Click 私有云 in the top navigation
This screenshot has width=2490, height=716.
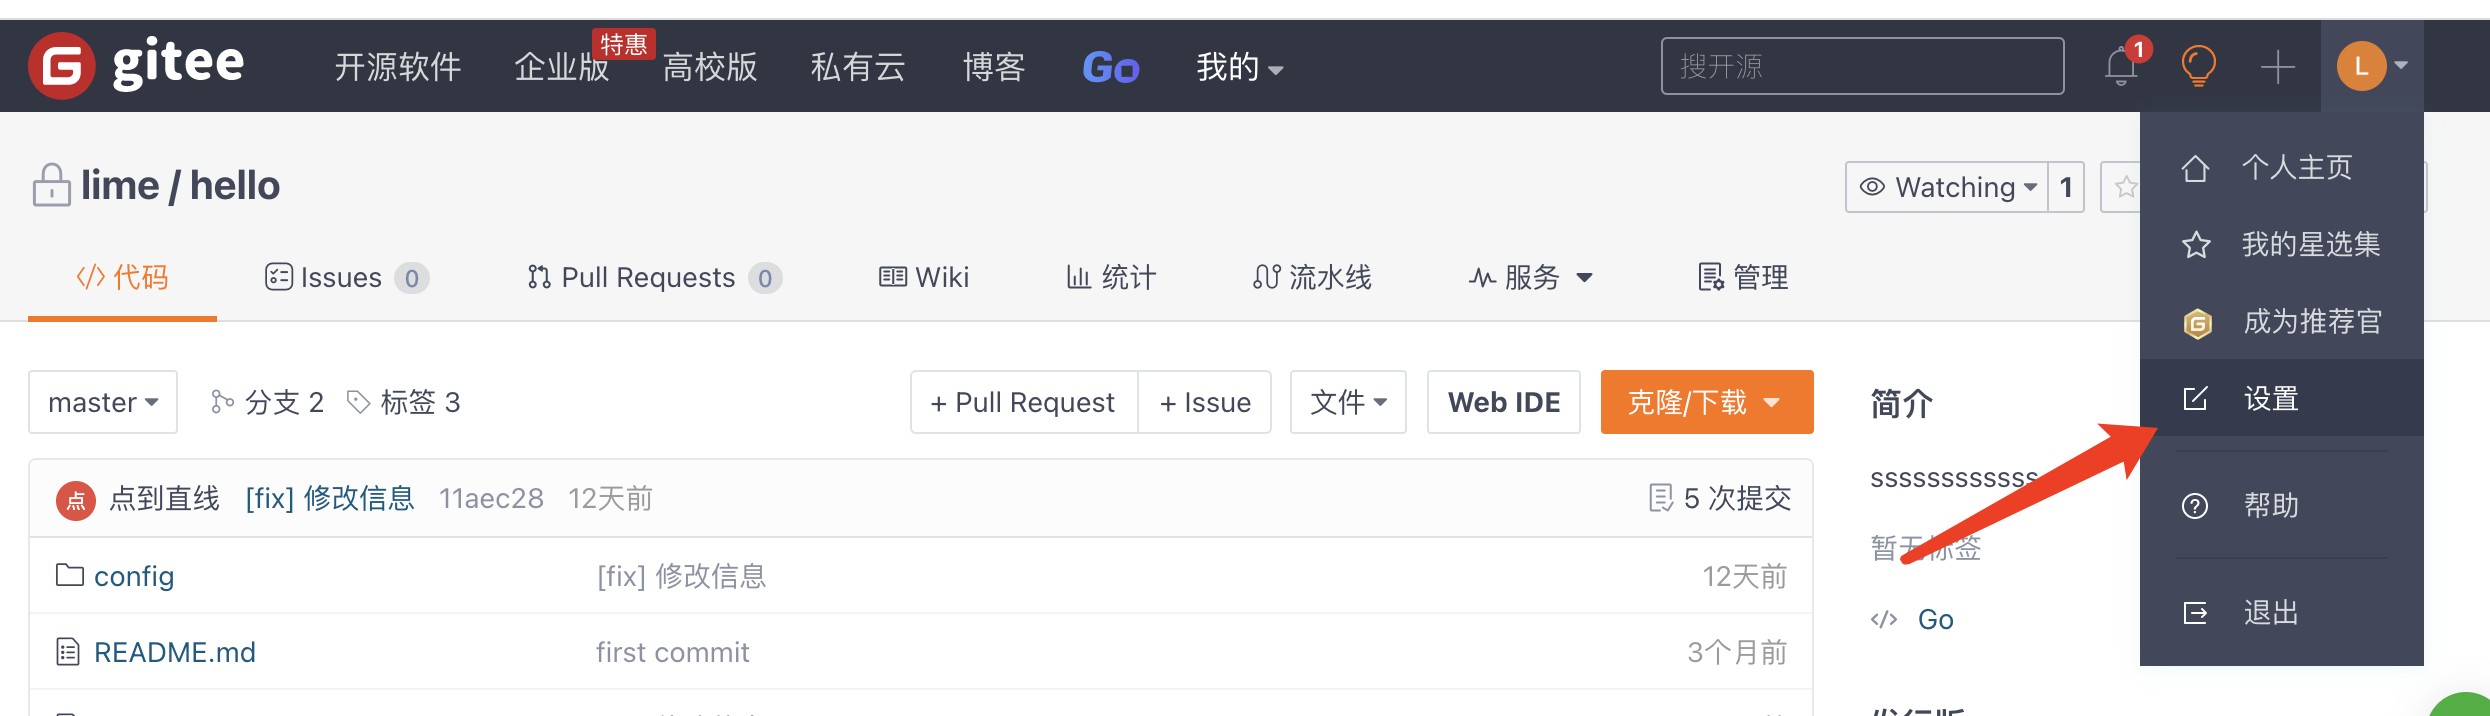tap(858, 67)
